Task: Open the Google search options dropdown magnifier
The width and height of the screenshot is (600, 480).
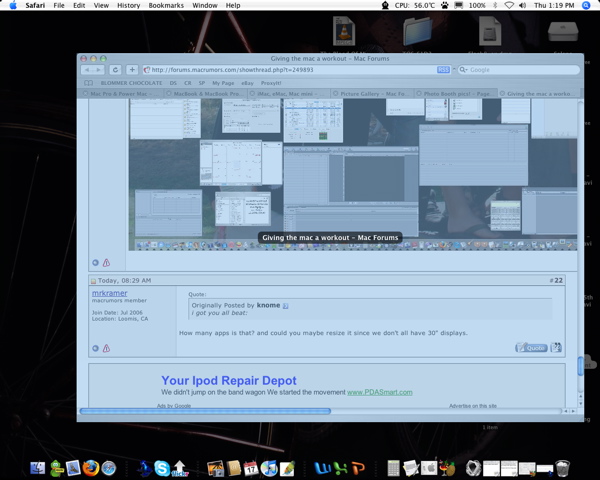Action: [x=463, y=70]
